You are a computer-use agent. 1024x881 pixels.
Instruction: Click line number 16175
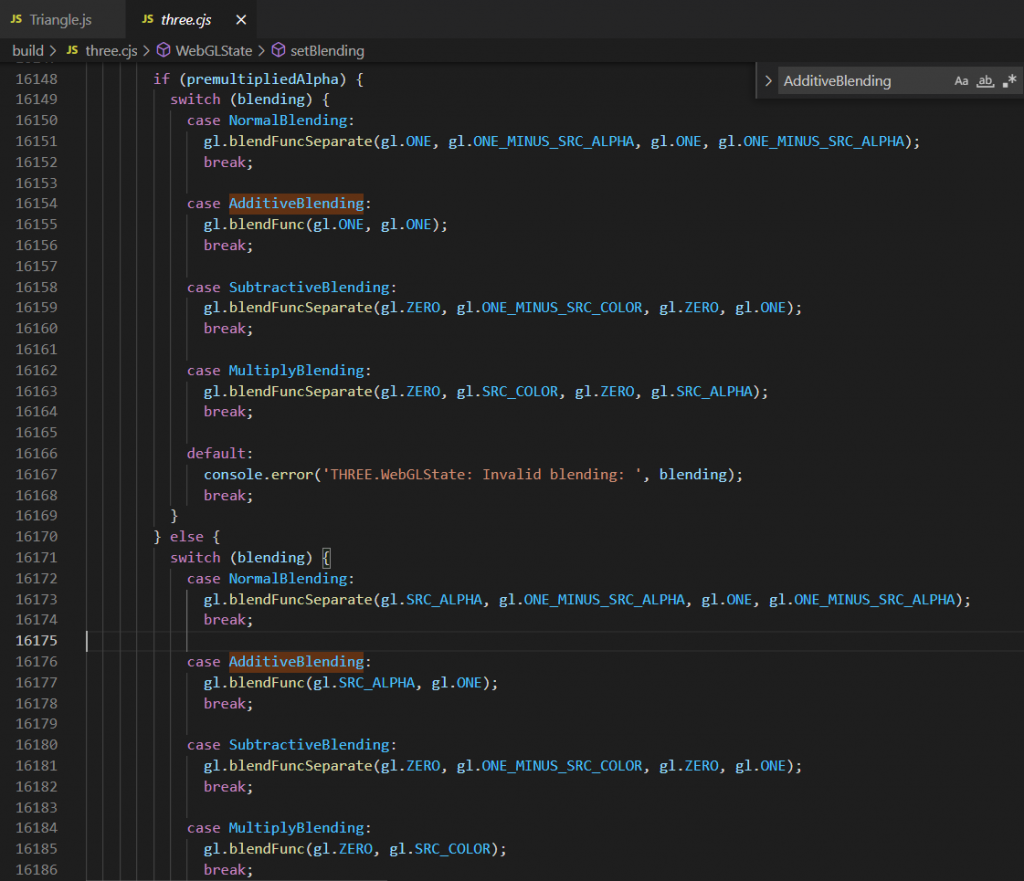click(37, 641)
